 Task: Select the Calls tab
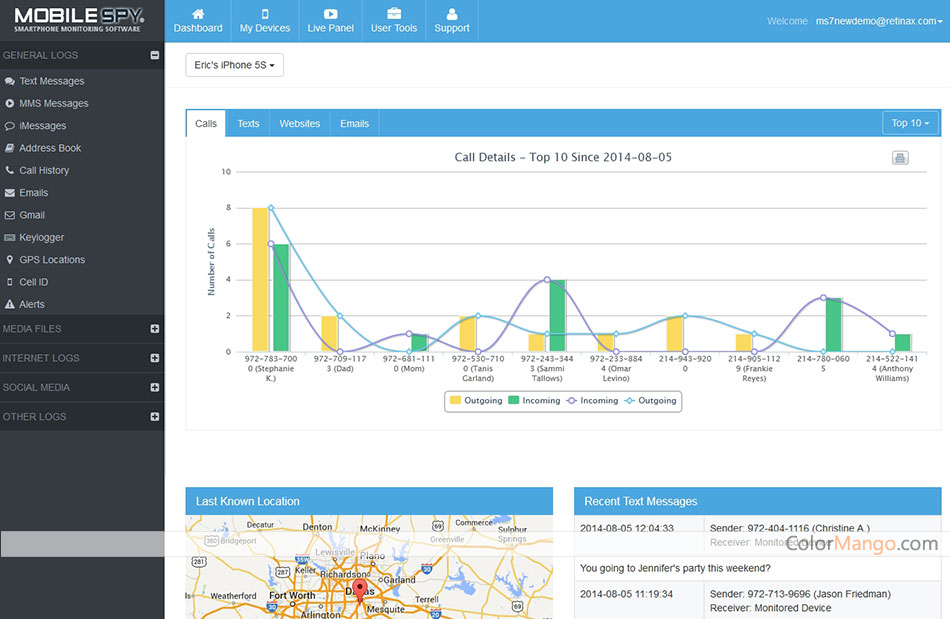(x=206, y=124)
